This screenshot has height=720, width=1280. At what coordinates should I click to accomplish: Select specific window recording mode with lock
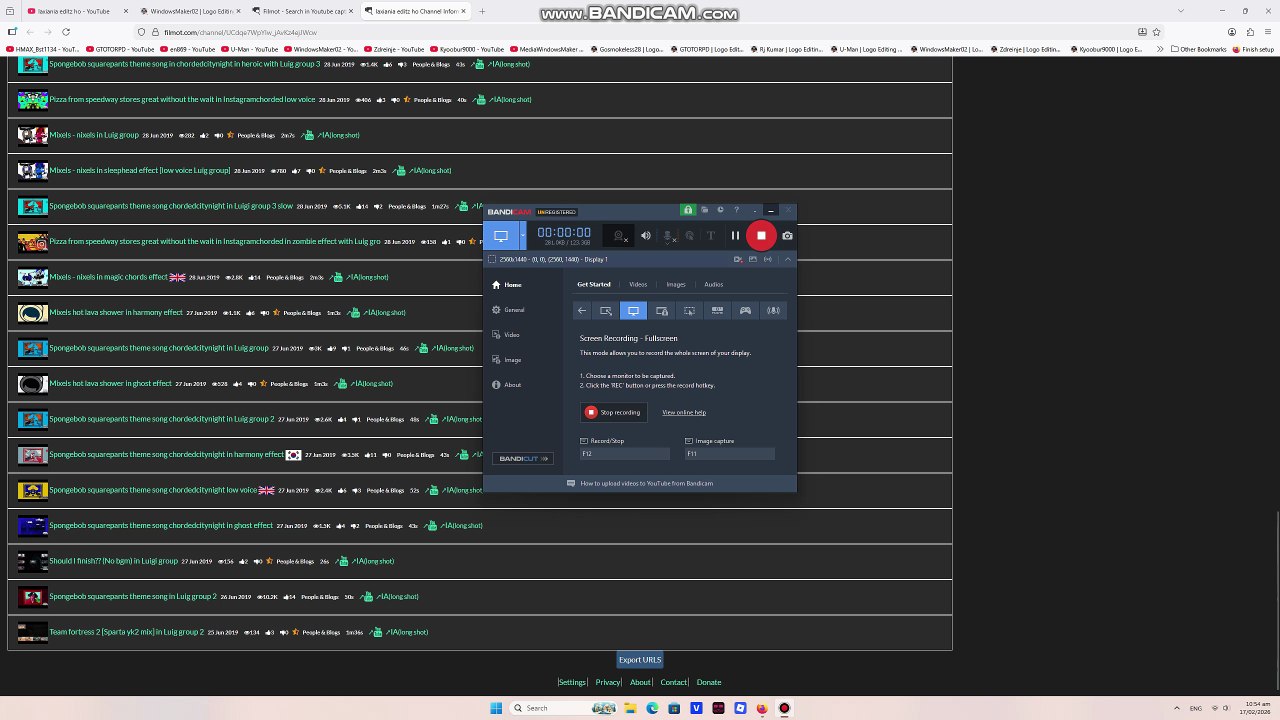click(661, 311)
